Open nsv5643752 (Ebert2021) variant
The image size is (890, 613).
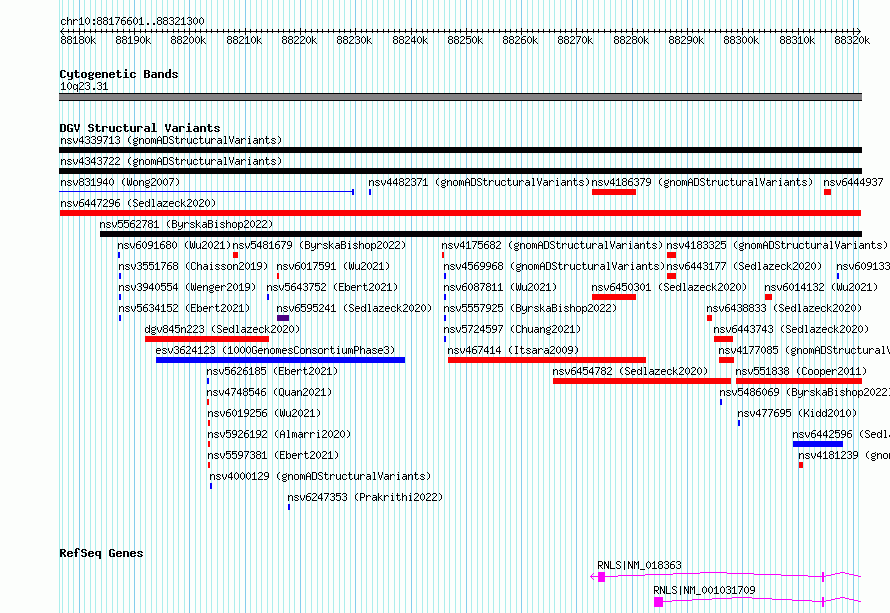(332, 287)
